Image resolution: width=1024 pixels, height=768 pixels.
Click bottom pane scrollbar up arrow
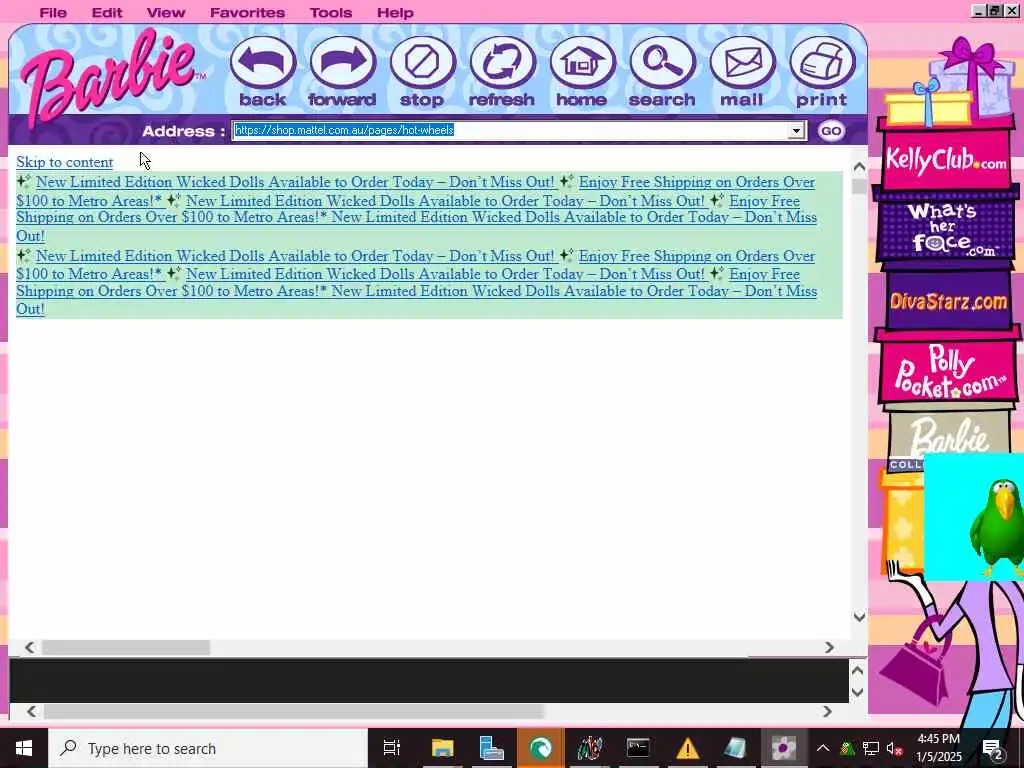click(x=858, y=670)
